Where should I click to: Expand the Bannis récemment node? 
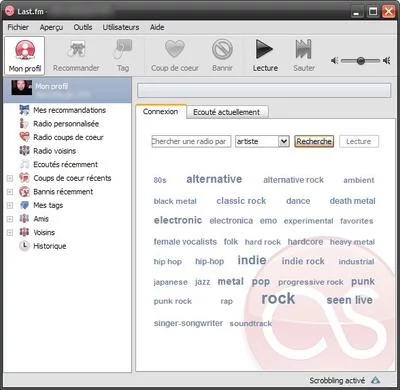point(10,192)
